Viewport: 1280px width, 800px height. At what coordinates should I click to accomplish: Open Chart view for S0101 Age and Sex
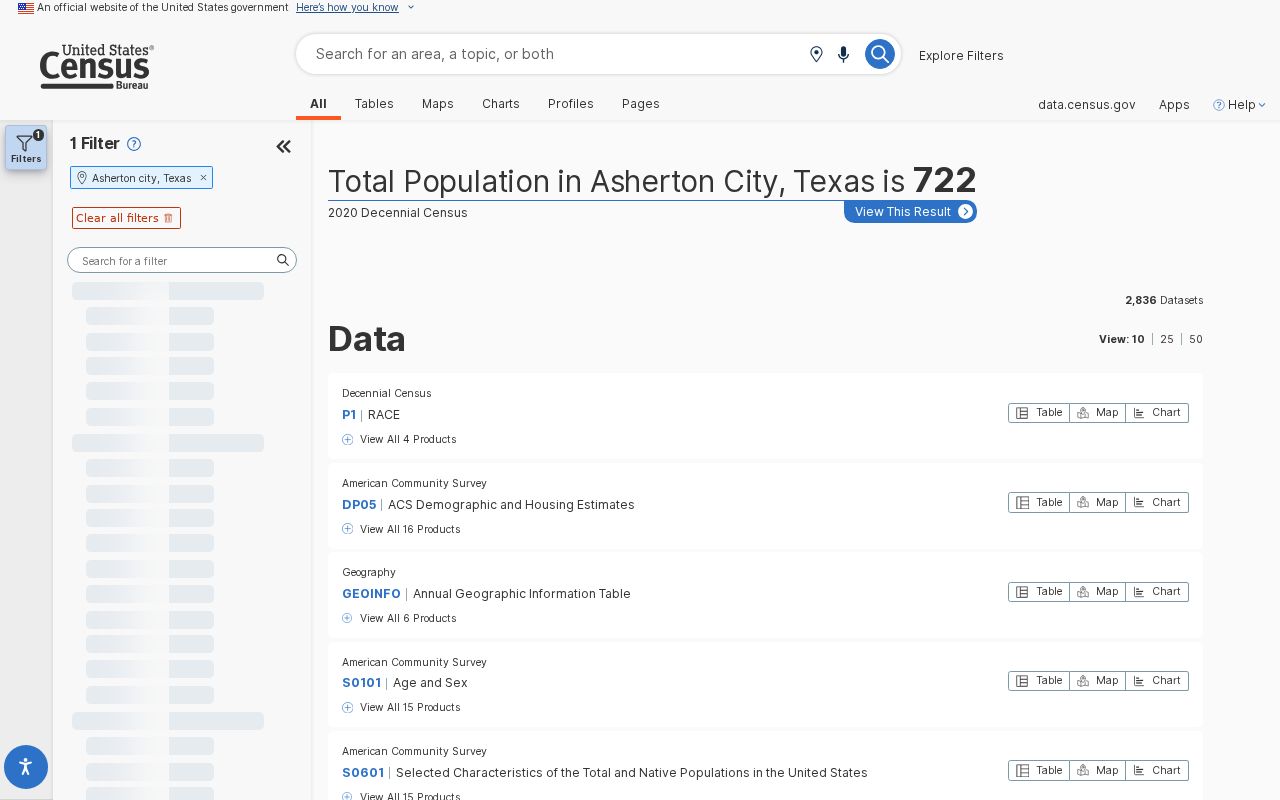tap(1157, 681)
